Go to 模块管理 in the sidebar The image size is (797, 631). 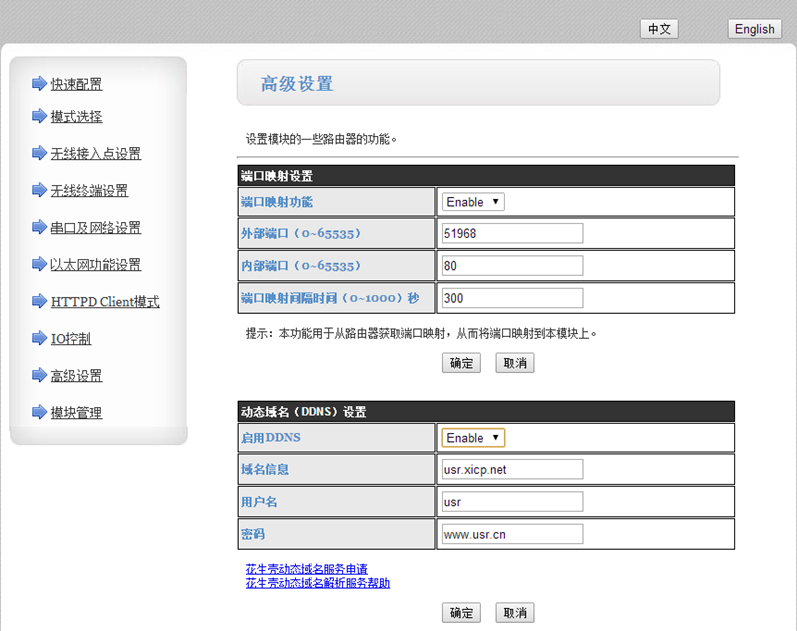pyautogui.click(x=76, y=413)
